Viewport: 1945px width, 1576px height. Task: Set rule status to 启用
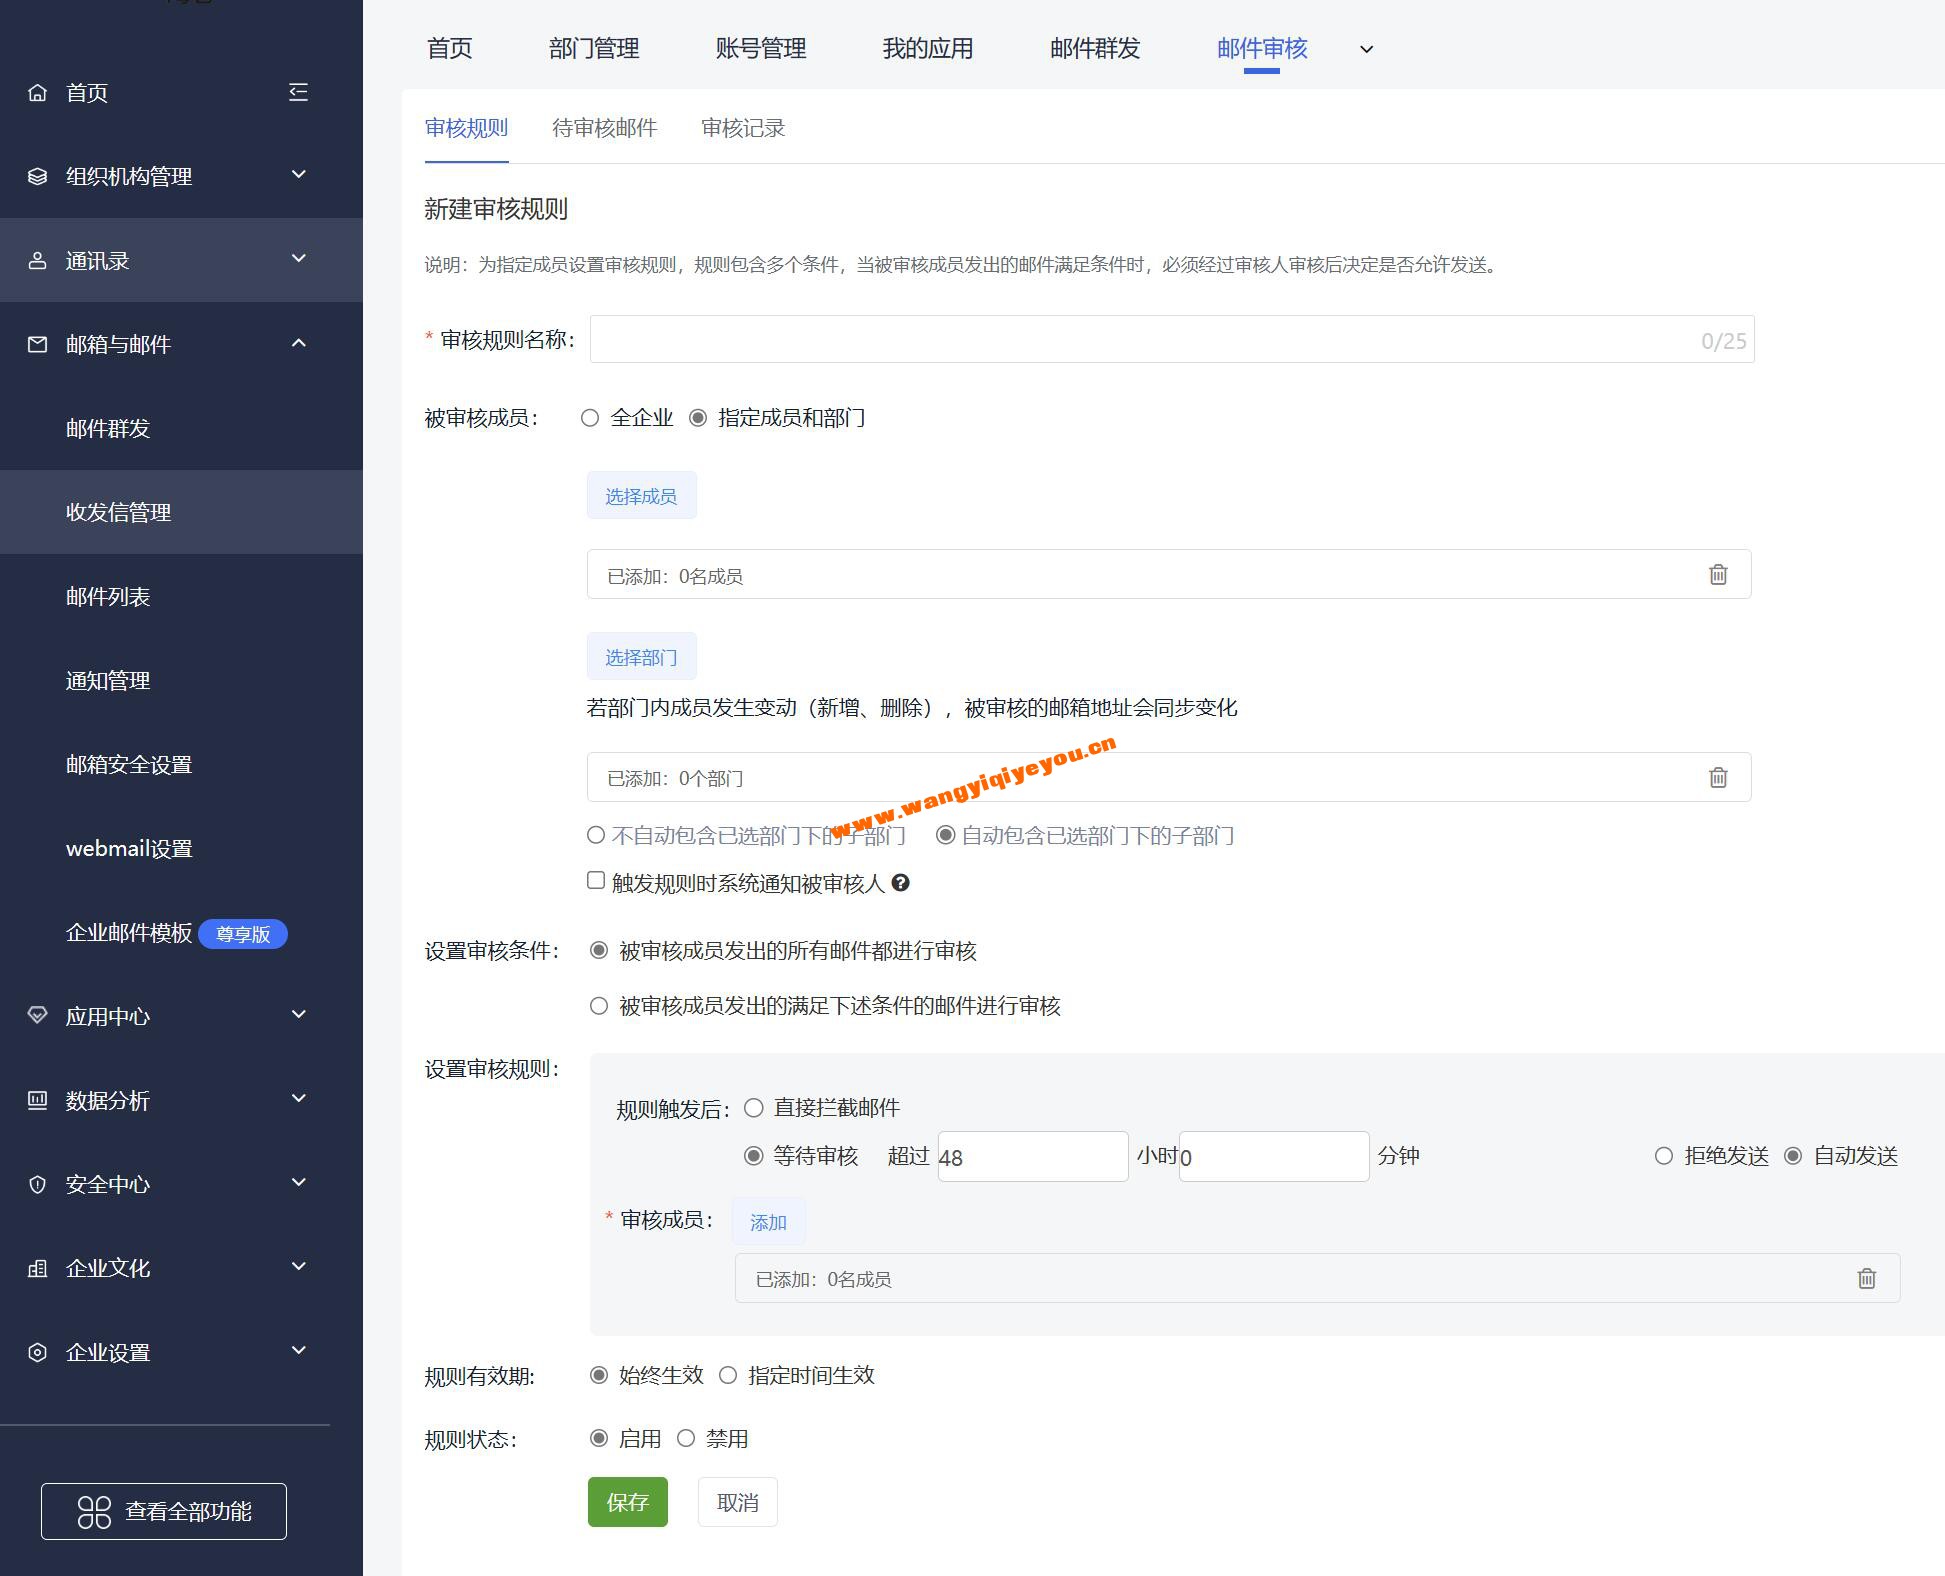click(599, 1438)
